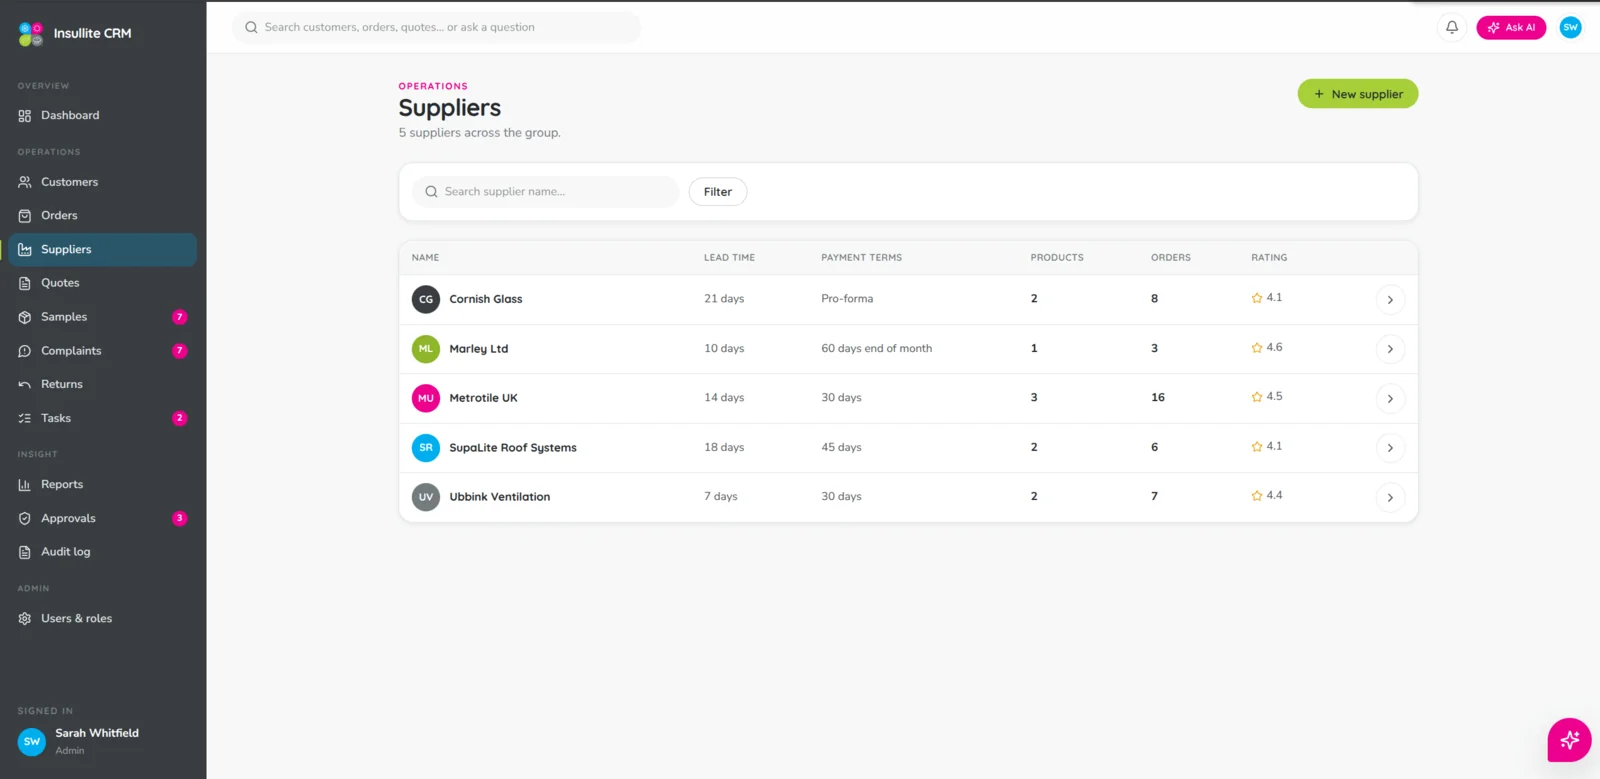Screen dimensions: 1600x779
Task: Click the Users & roles gear icon
Action: coord(25,619)
